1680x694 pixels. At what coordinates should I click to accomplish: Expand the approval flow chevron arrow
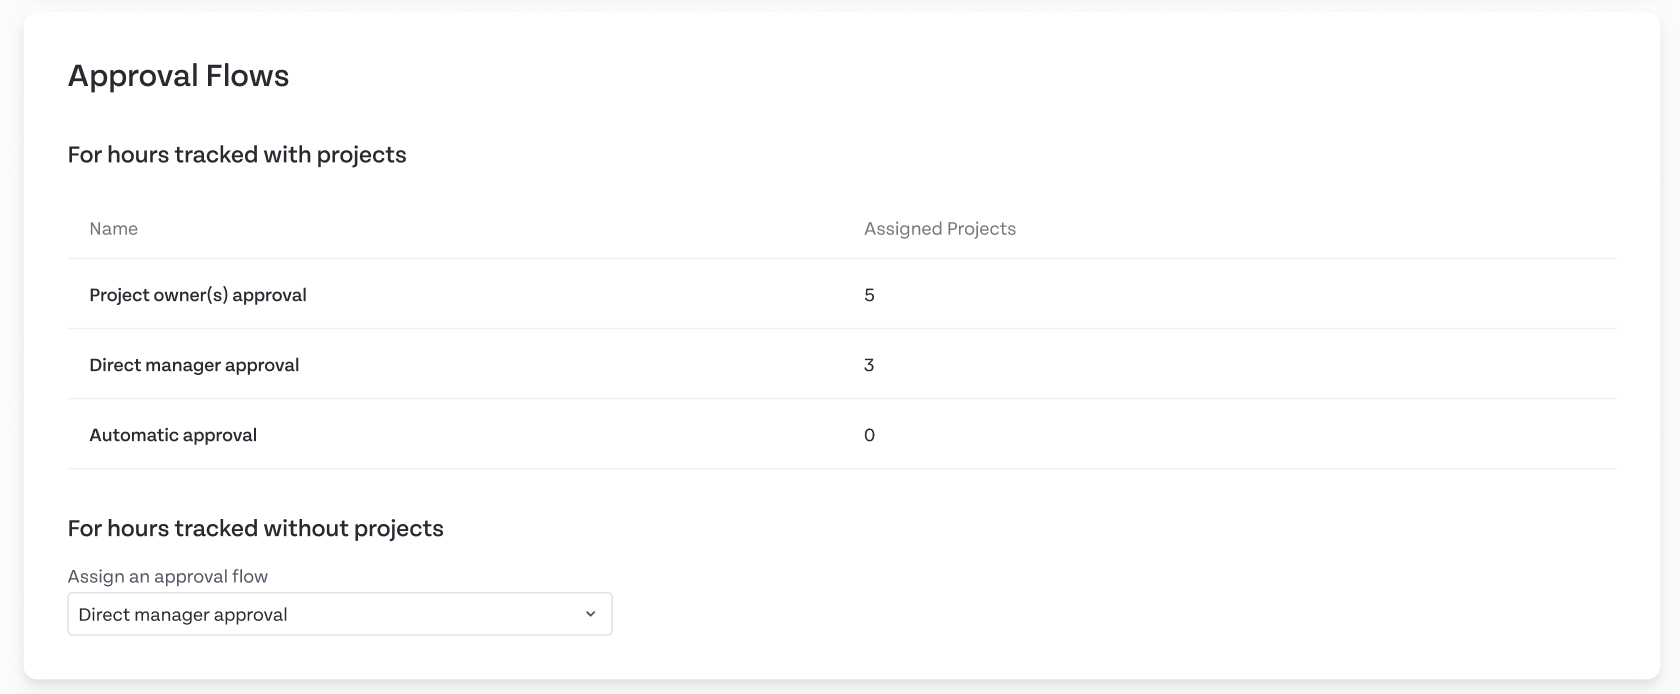point(590,614)
